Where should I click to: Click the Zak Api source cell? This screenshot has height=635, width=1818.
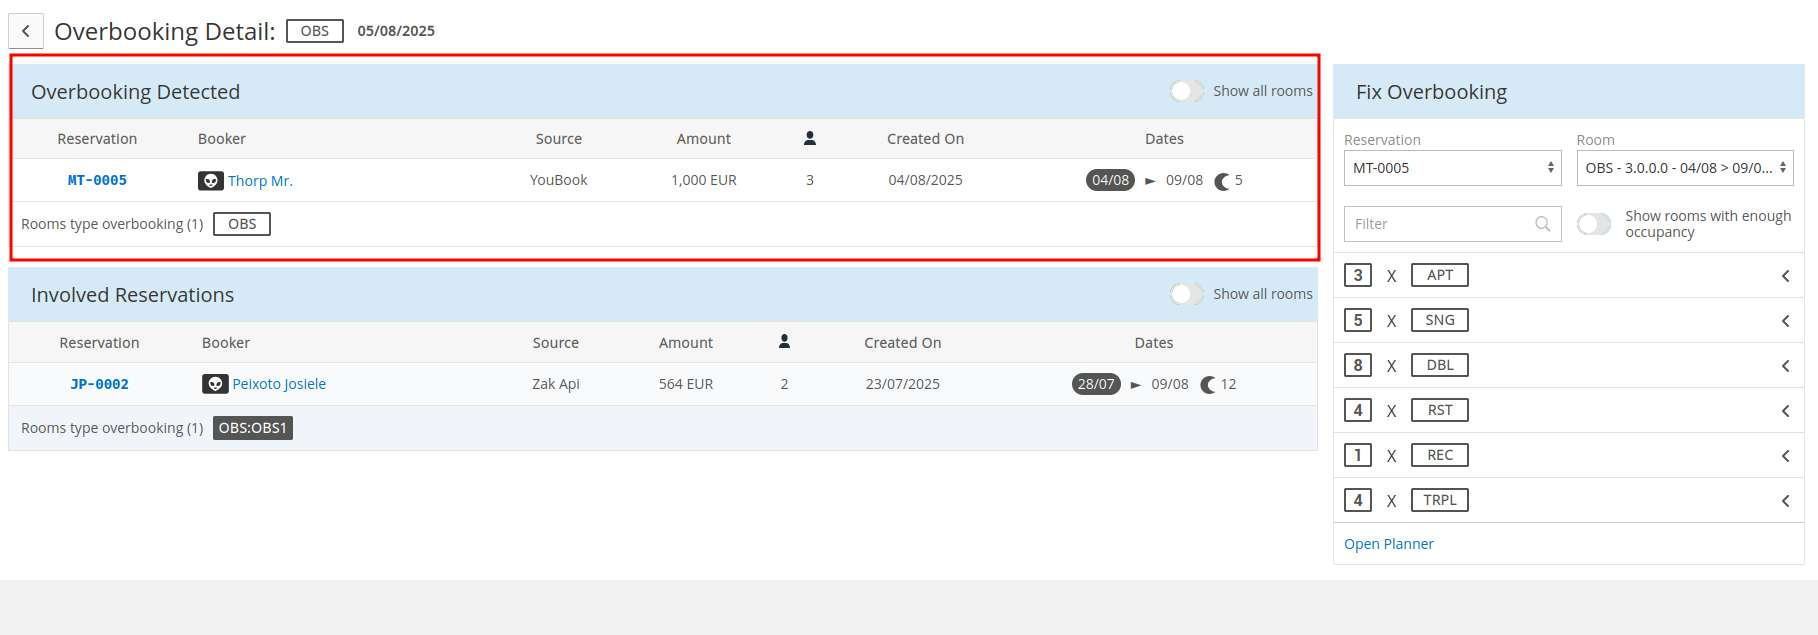coord(556,384)
